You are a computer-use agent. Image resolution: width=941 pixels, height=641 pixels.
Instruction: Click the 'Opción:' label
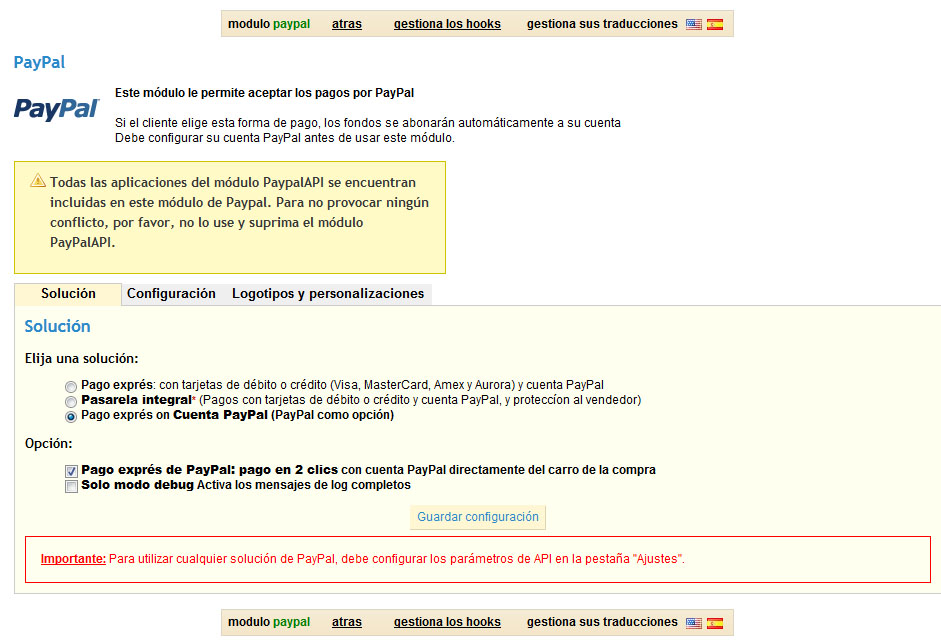click(49, 444)
